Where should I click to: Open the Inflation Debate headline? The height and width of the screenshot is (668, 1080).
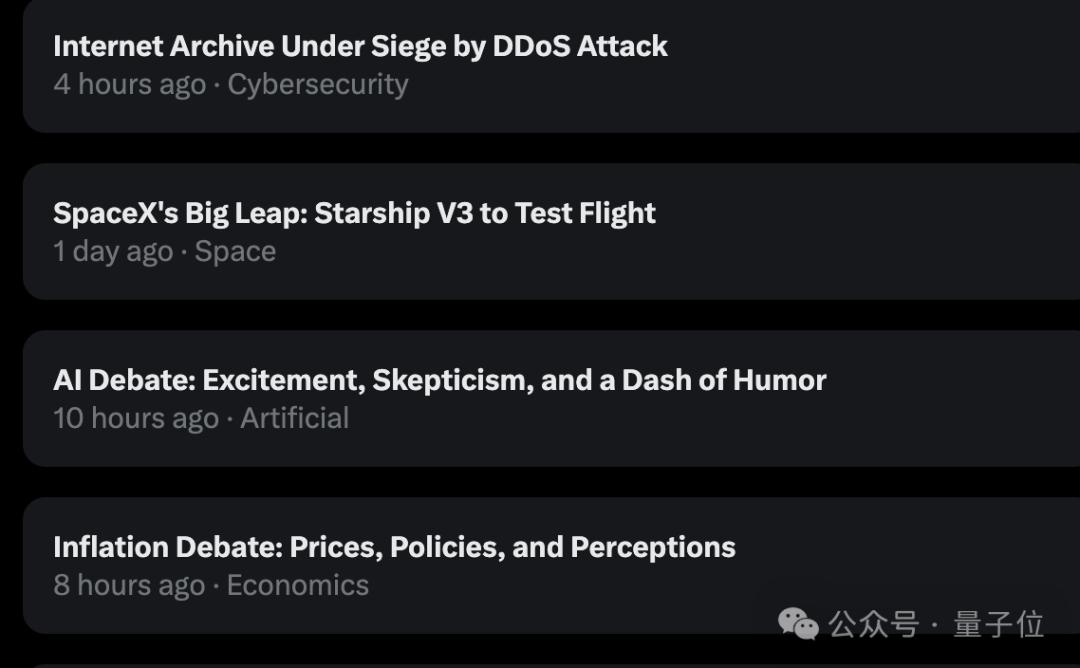pos(394,547)
